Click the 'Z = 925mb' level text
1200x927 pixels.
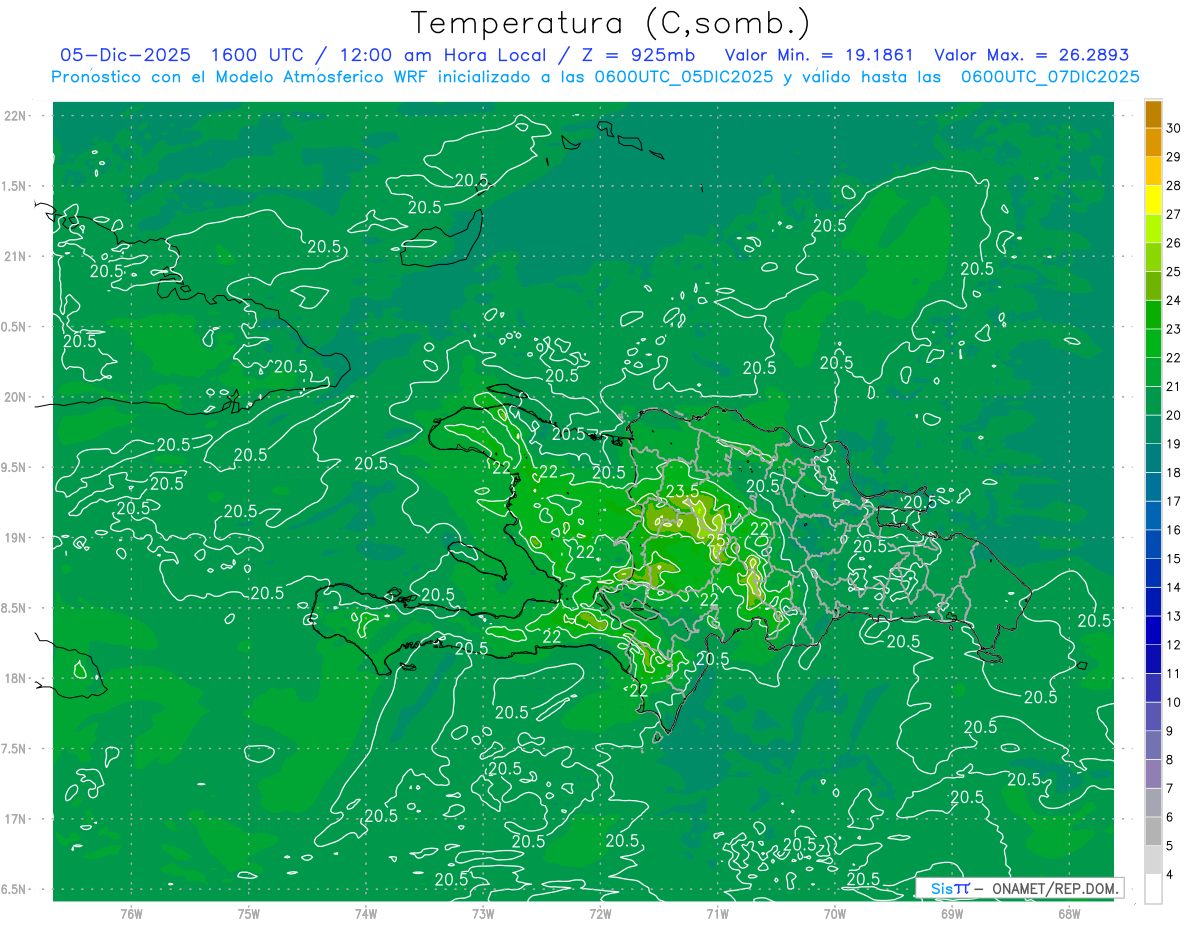639,55
